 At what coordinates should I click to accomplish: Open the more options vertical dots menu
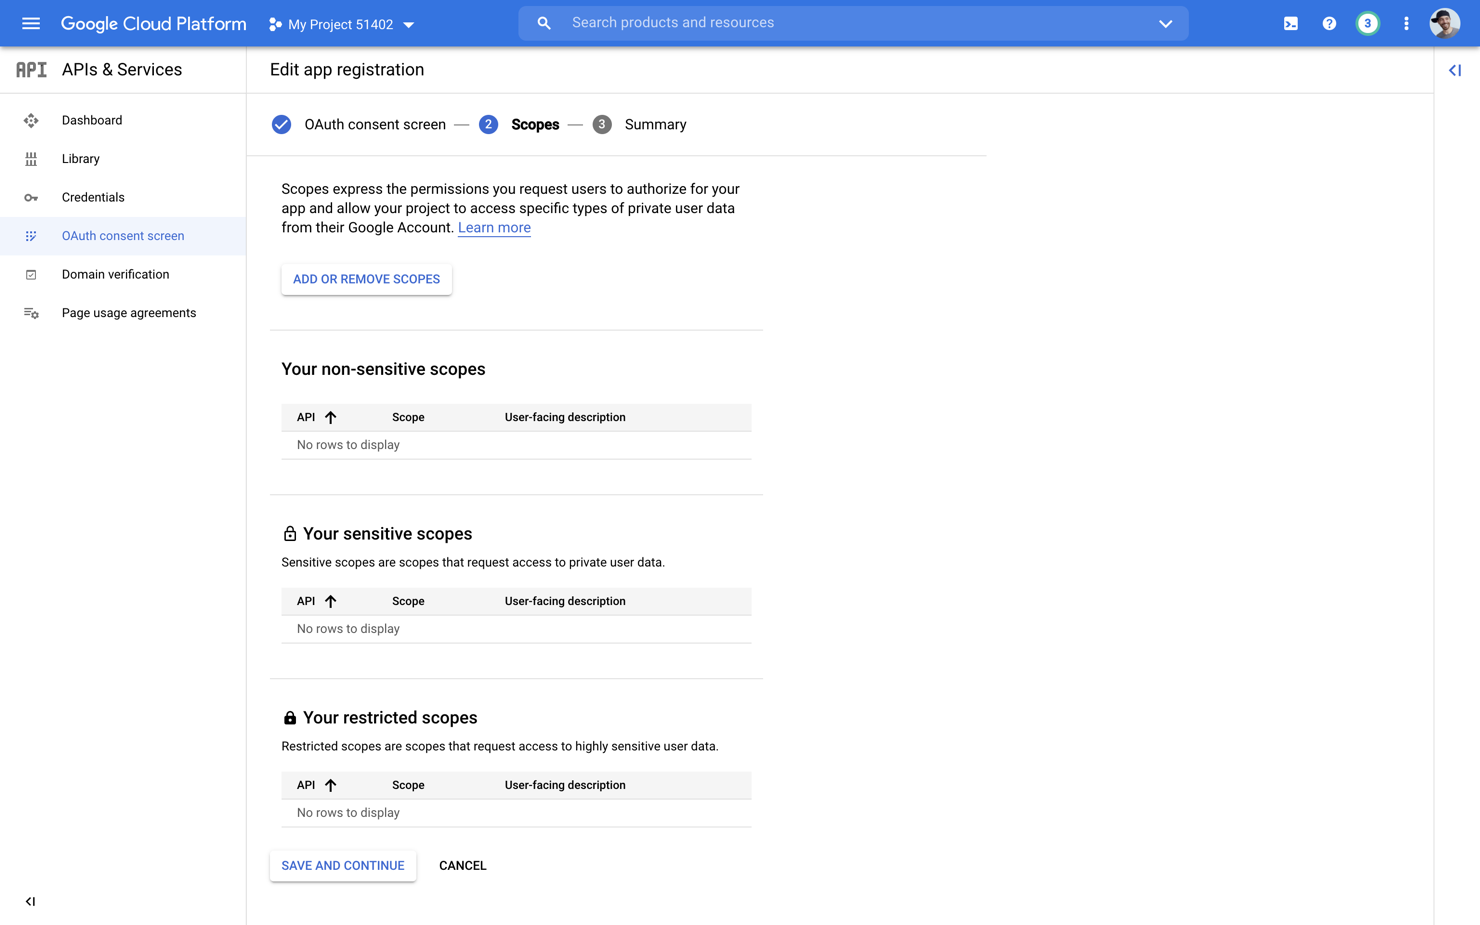pyautogui.click(x=1406, y=23)
